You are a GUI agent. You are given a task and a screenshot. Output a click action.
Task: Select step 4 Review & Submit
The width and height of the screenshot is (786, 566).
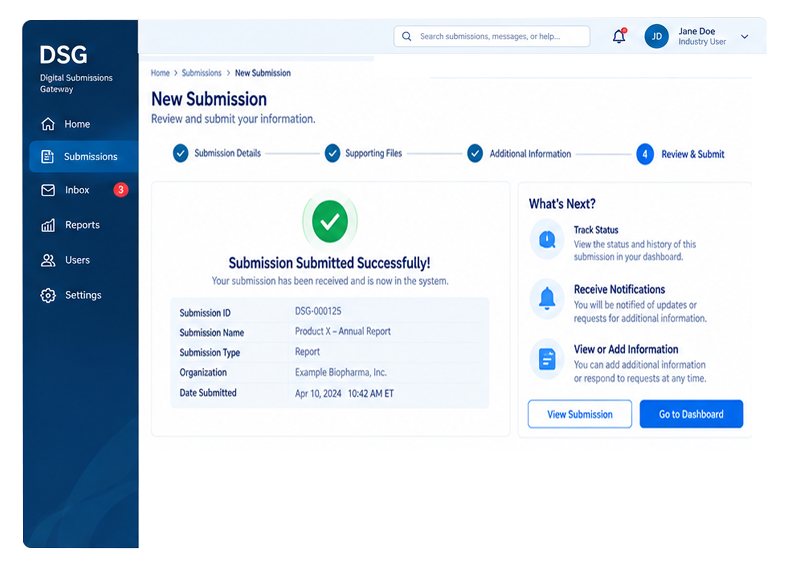point(680,154)
